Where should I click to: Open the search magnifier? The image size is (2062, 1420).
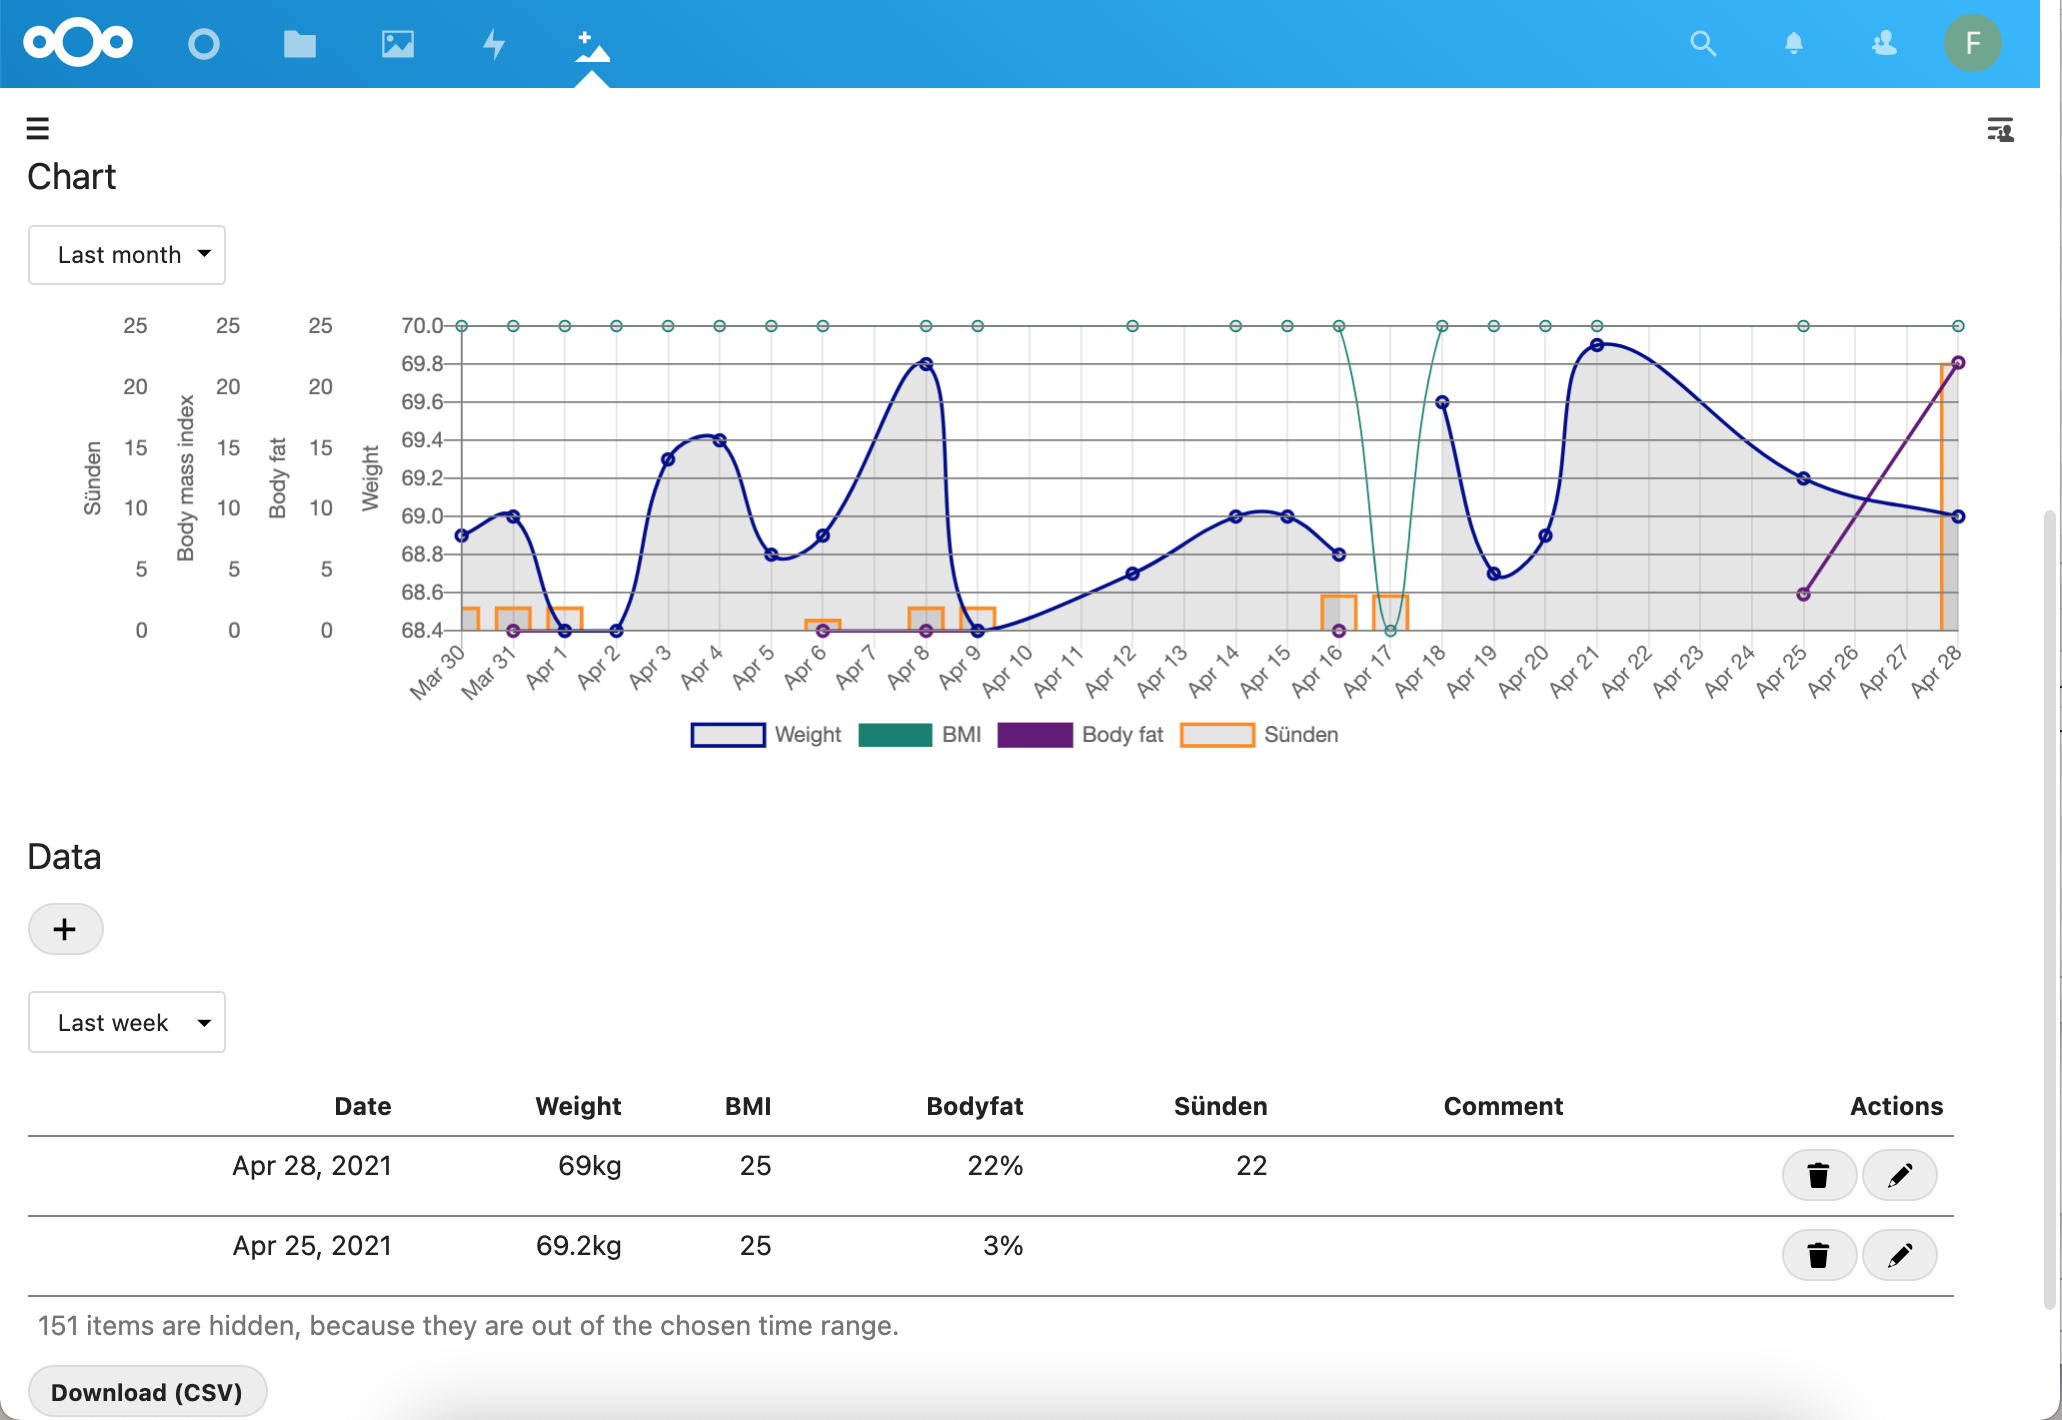tap(1704, 43)
